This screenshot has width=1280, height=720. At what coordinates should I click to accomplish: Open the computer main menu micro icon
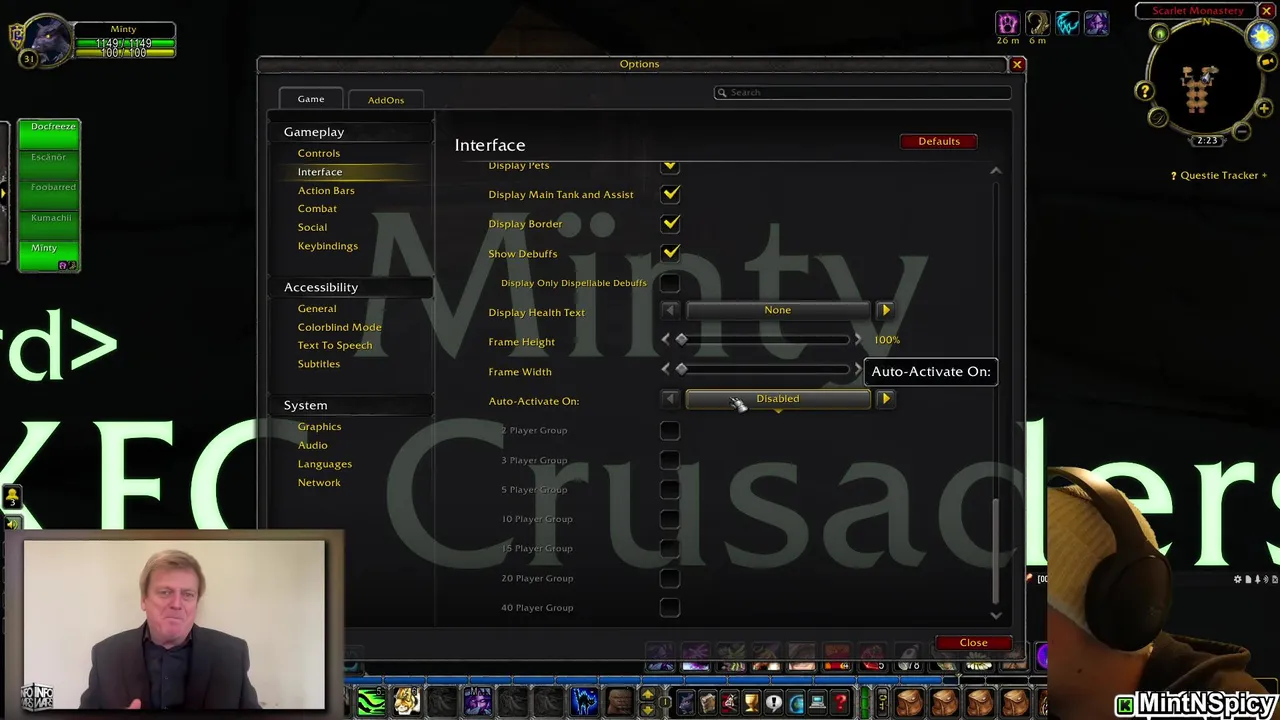point(818,702)
